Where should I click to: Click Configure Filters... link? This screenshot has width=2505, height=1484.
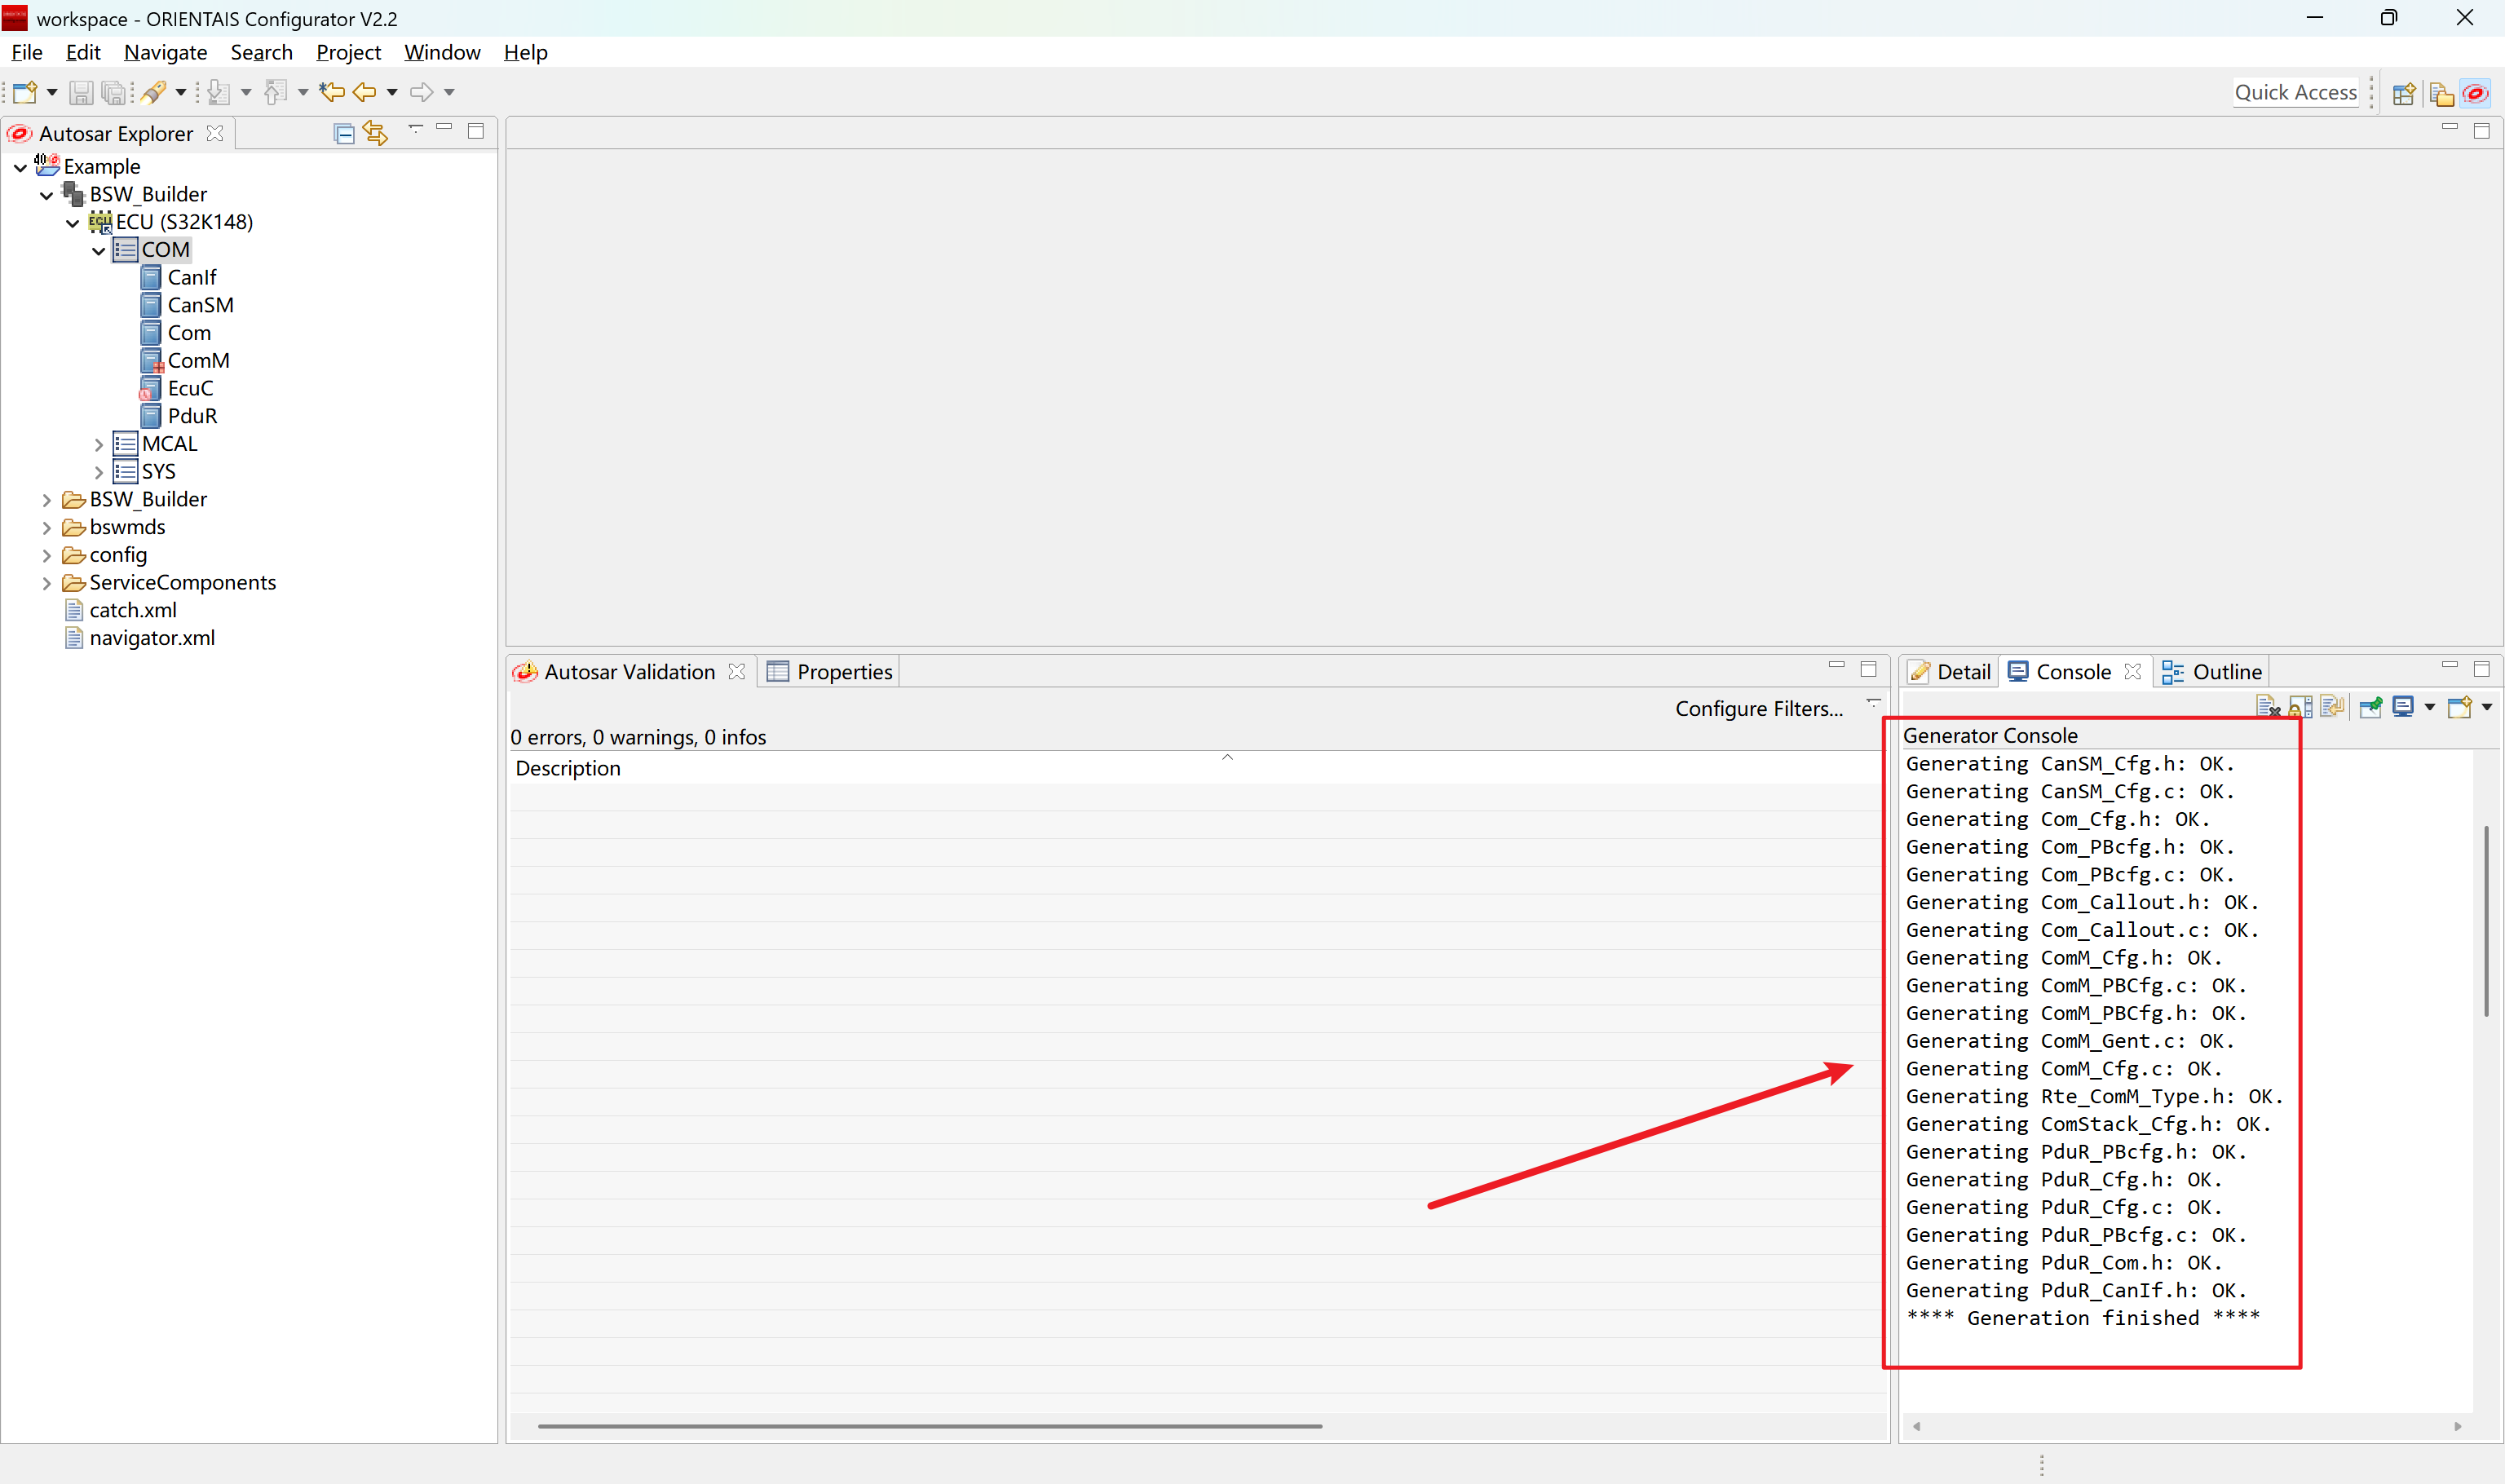(1758, 708)
